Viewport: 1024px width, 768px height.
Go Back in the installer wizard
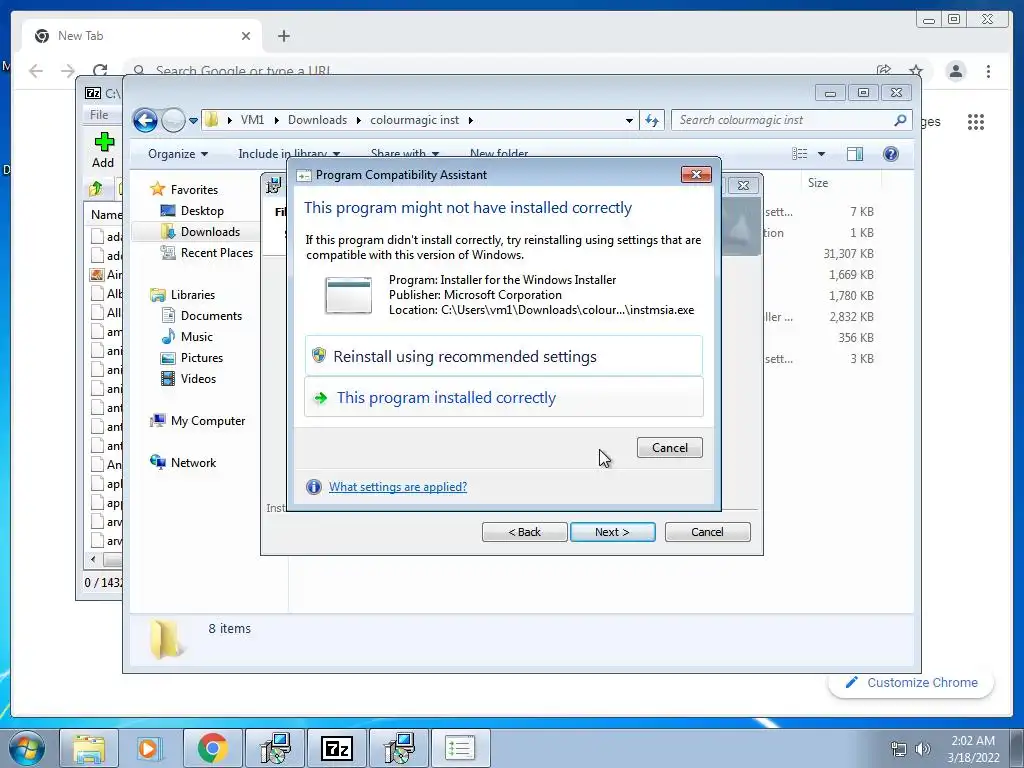click(x=524, y=532)
